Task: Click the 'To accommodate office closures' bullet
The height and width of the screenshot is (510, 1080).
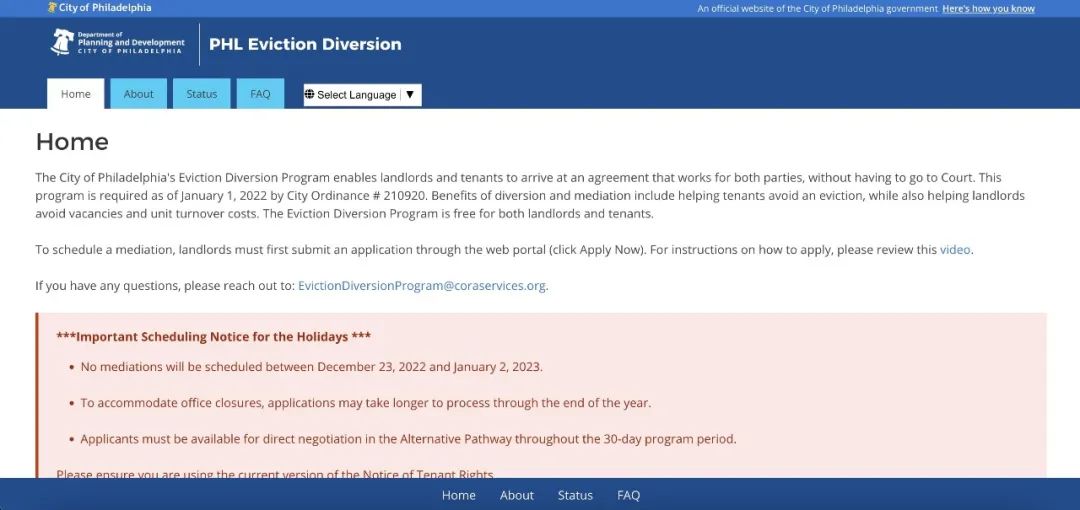Action: [366, 402]
